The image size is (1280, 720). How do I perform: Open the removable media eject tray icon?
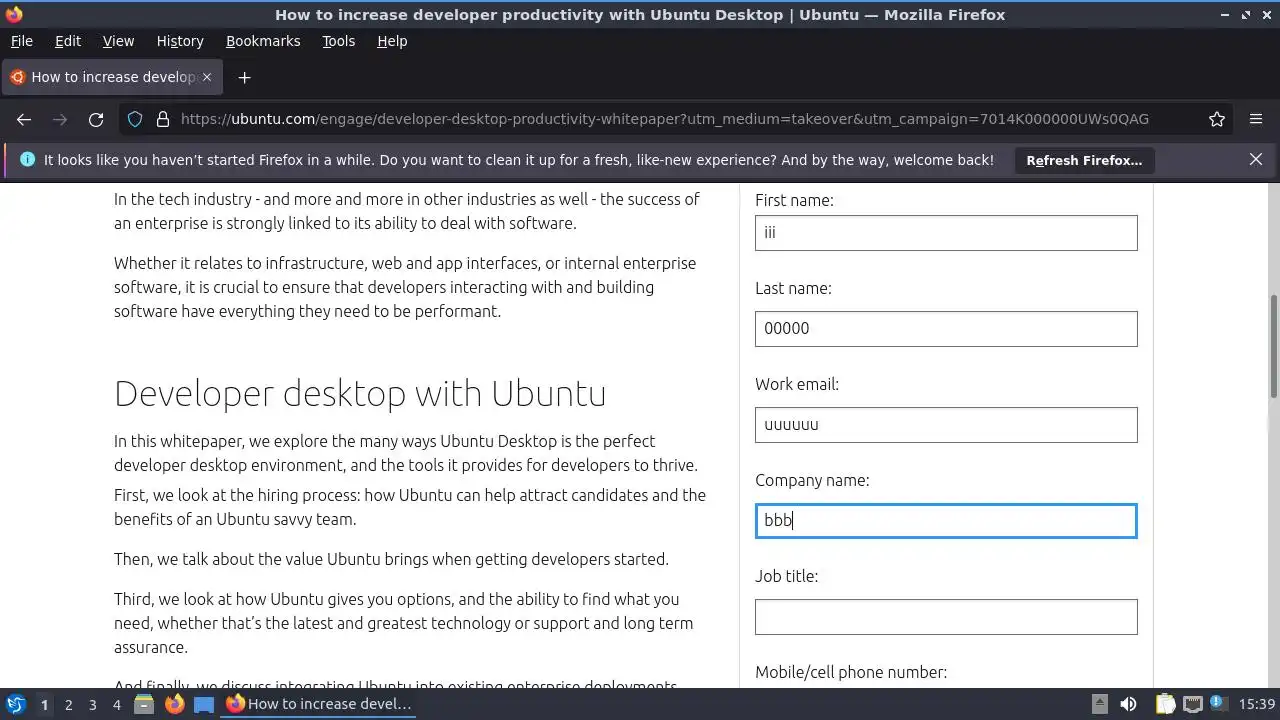point(1099,704)
